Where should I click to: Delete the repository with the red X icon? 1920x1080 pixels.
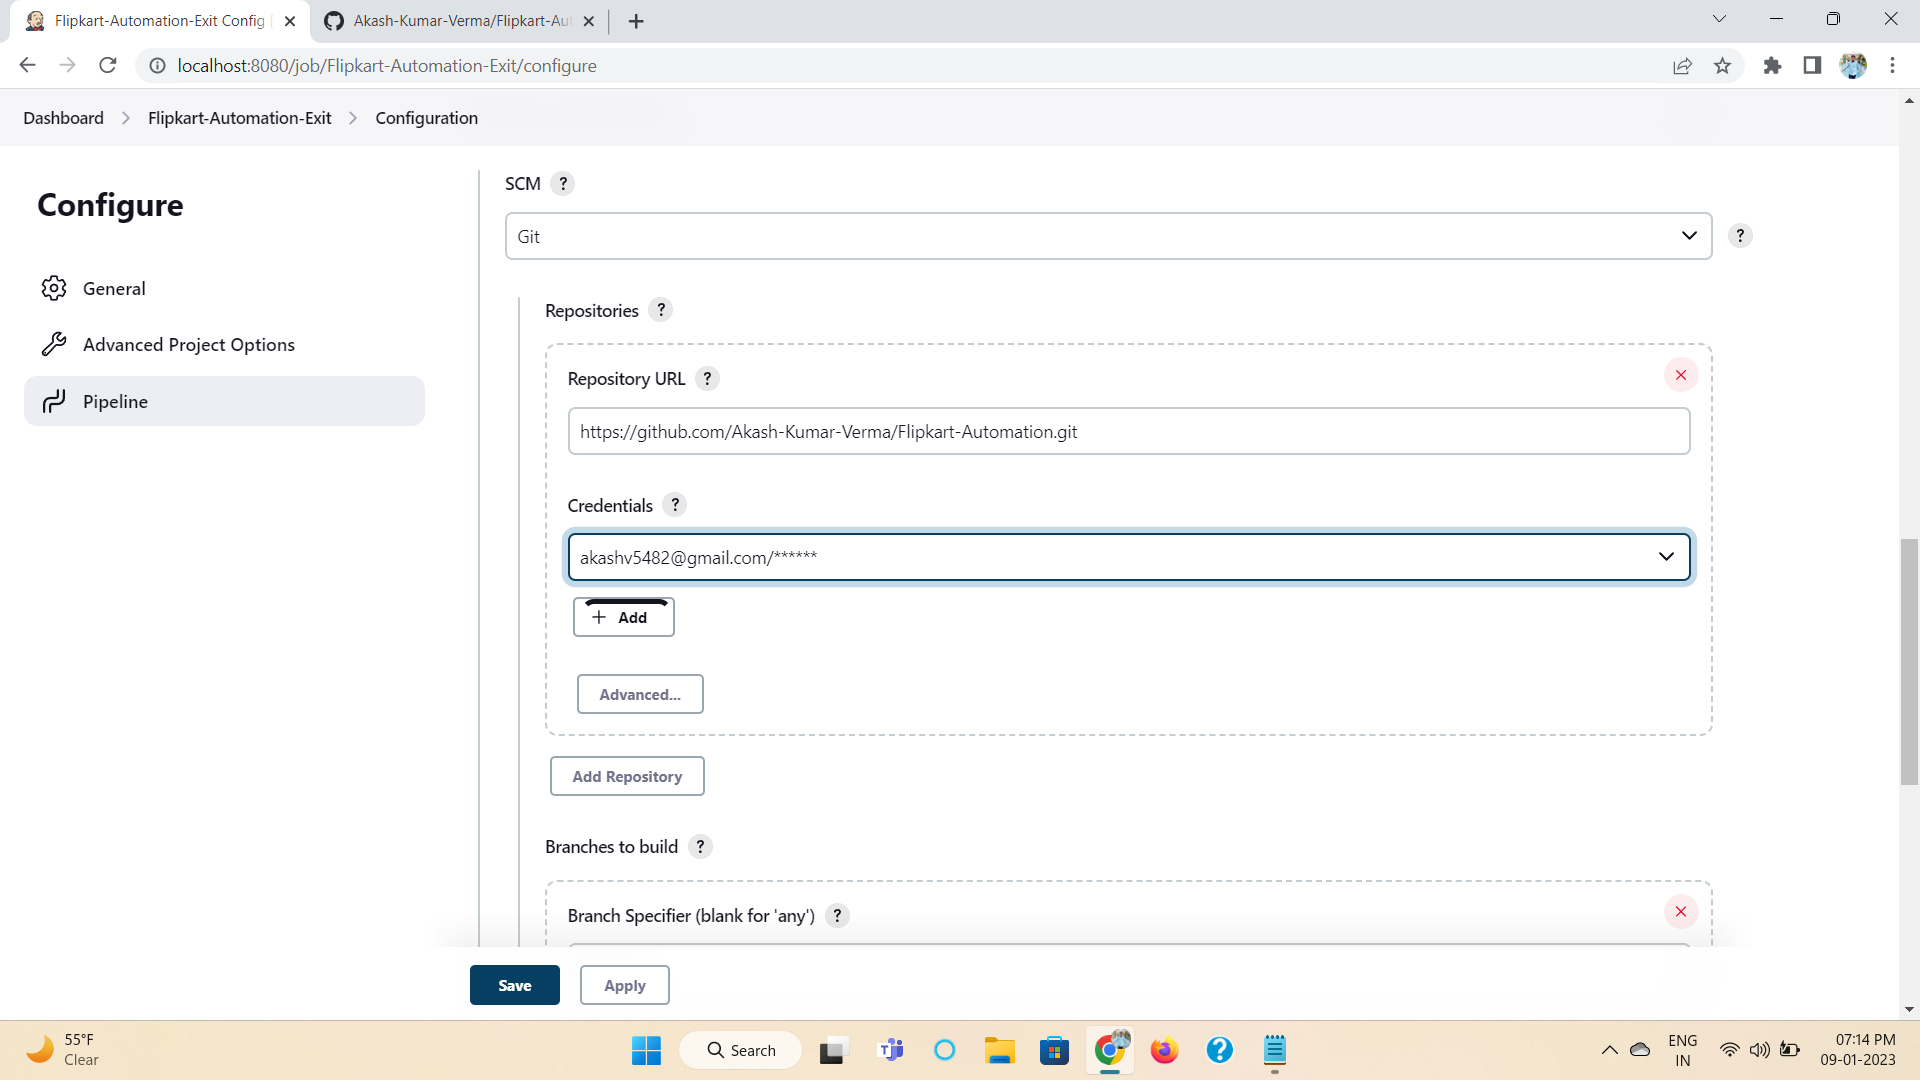click(1680, 374)
